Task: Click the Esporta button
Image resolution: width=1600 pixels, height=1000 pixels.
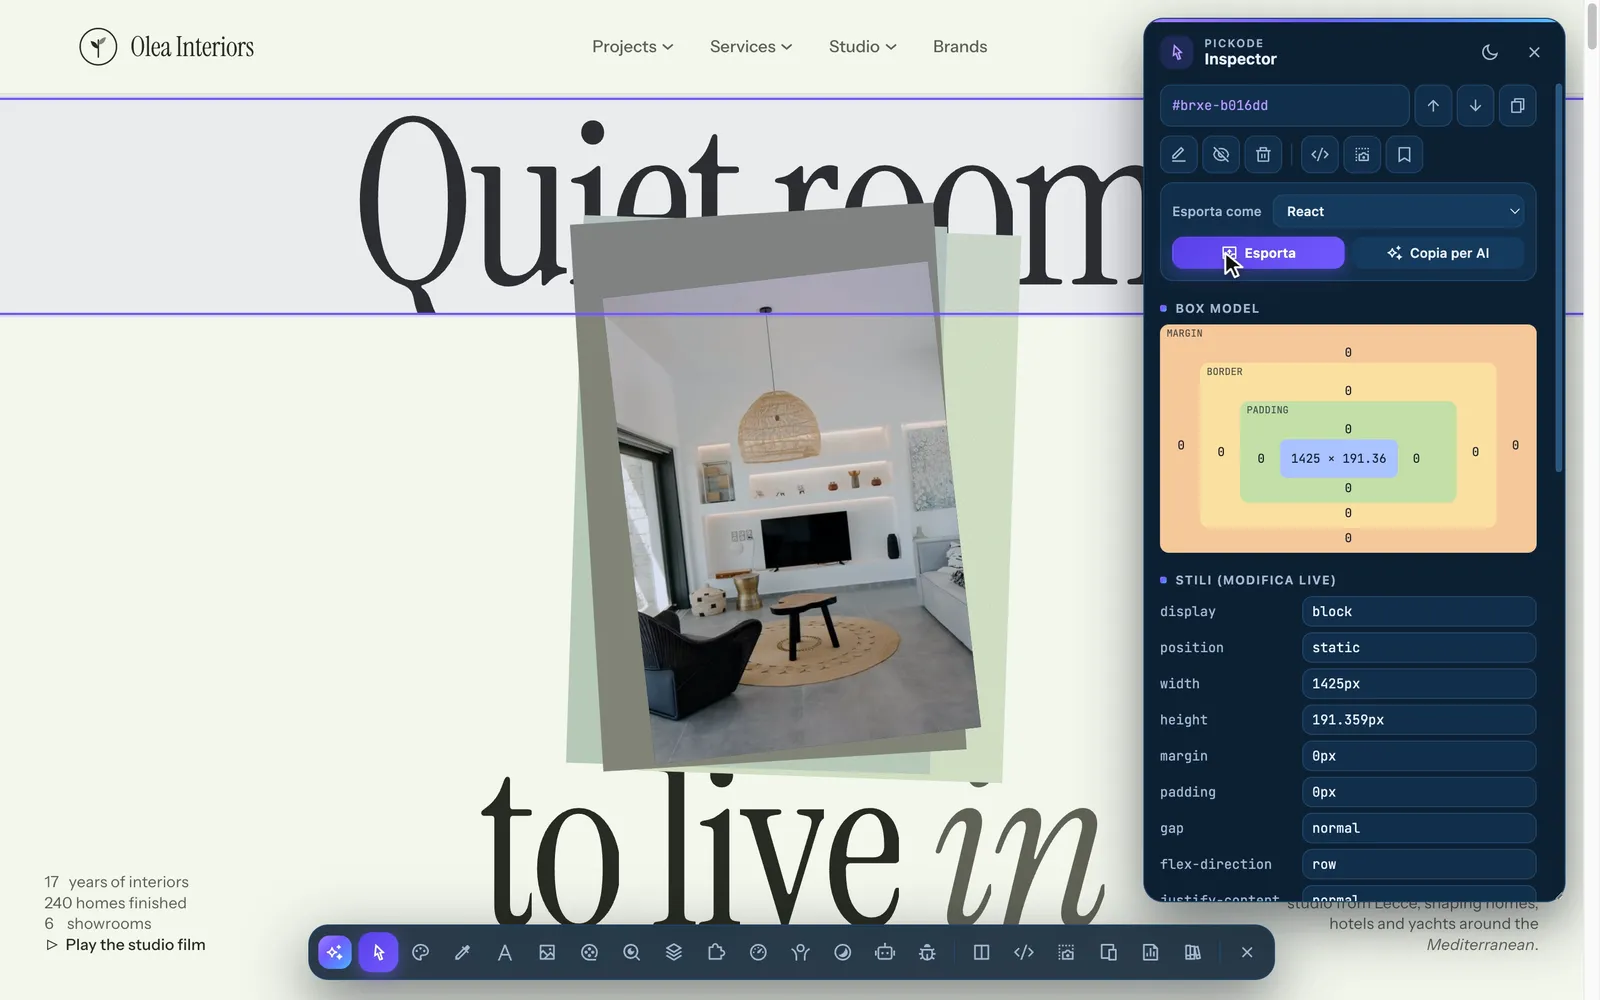Action: point(1258,253)
